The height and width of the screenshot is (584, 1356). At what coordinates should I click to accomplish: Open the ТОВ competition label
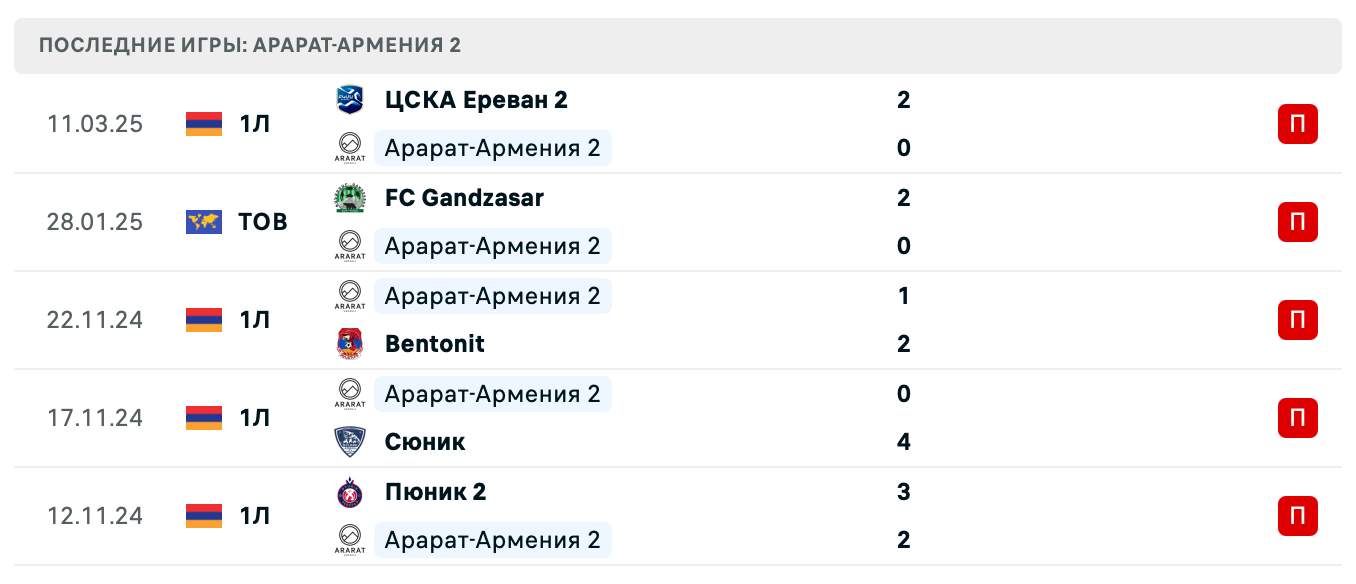pos(262,221)
